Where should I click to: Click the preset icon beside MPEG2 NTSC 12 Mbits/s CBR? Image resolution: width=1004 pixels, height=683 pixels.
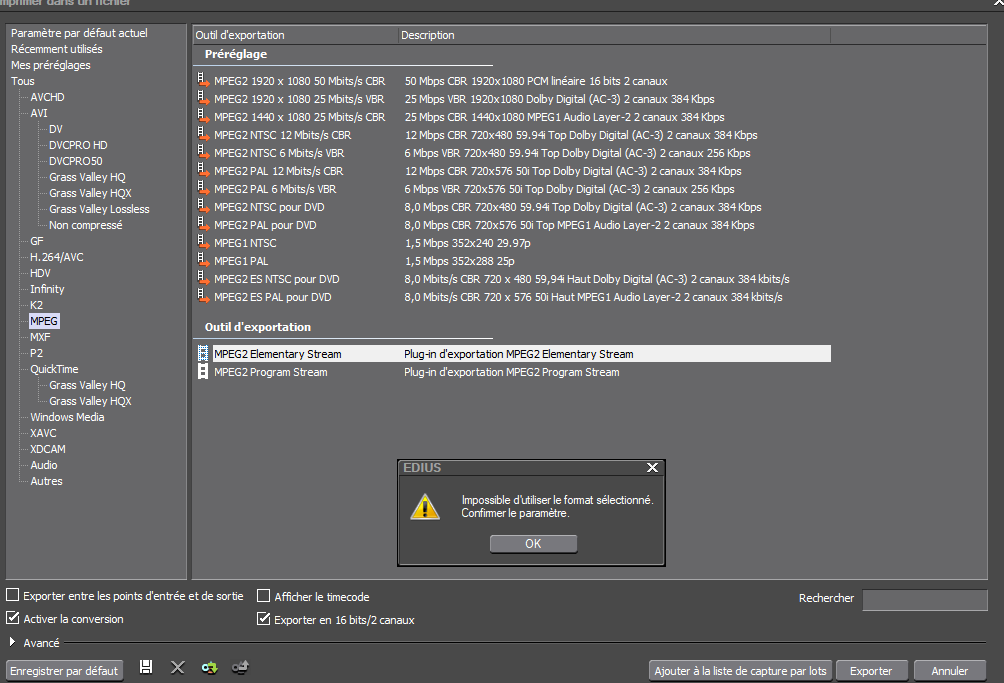[x=203, y=134]
